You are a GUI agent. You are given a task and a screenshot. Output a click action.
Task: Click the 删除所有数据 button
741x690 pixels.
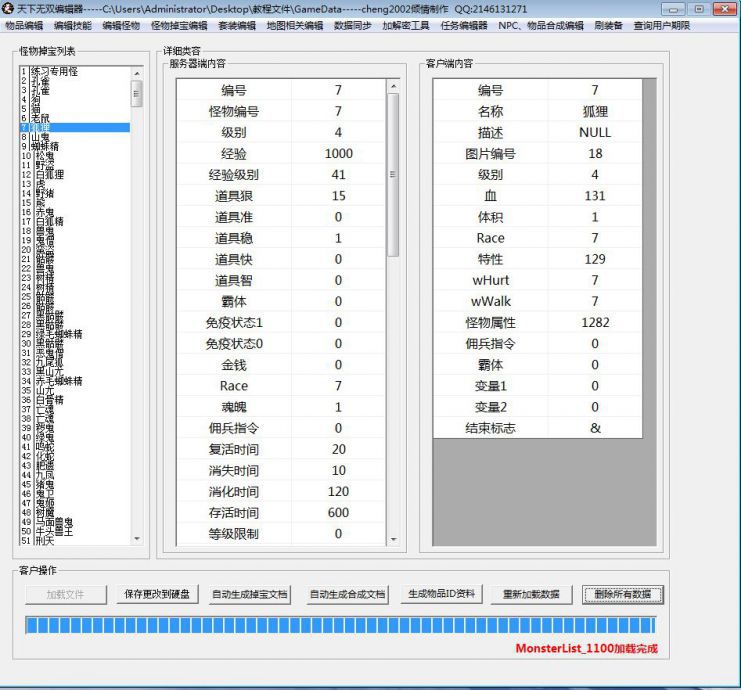click(623, 594)
